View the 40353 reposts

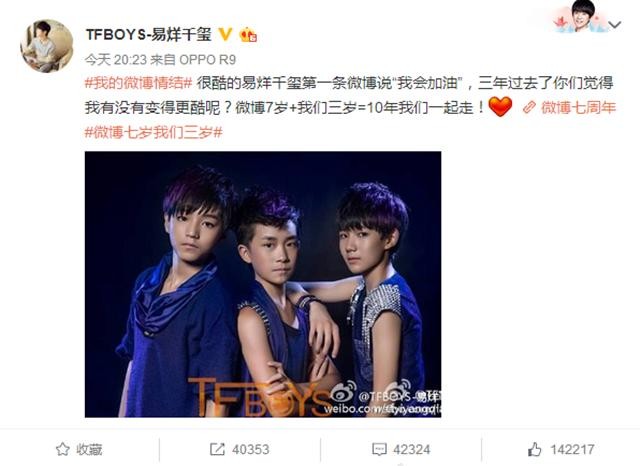pyautogui.click(x=240, y=449)
